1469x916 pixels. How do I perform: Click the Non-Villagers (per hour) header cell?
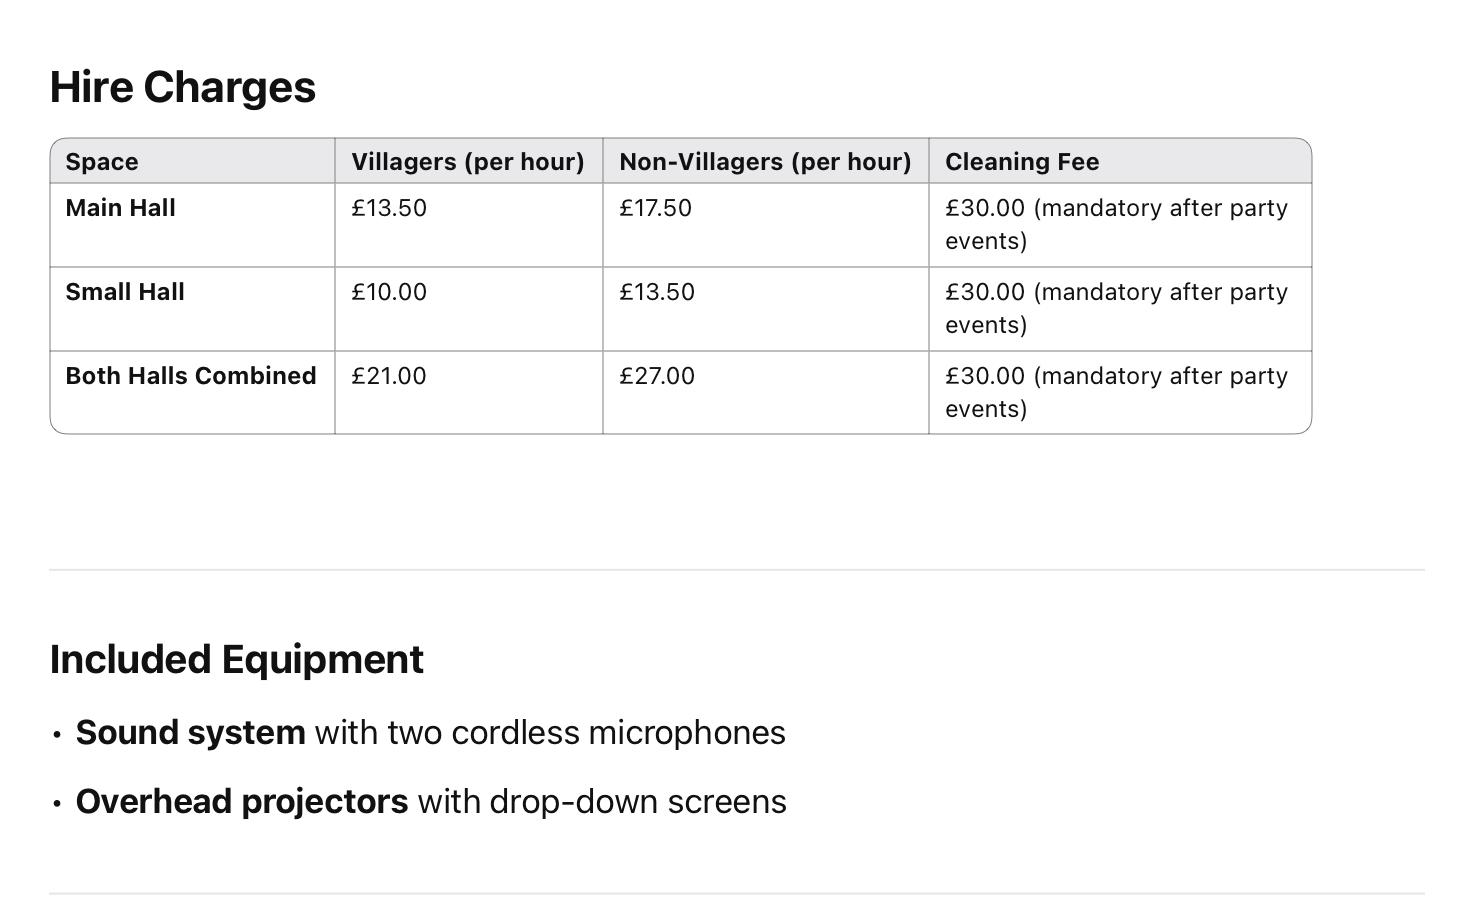tap(765, 161)
